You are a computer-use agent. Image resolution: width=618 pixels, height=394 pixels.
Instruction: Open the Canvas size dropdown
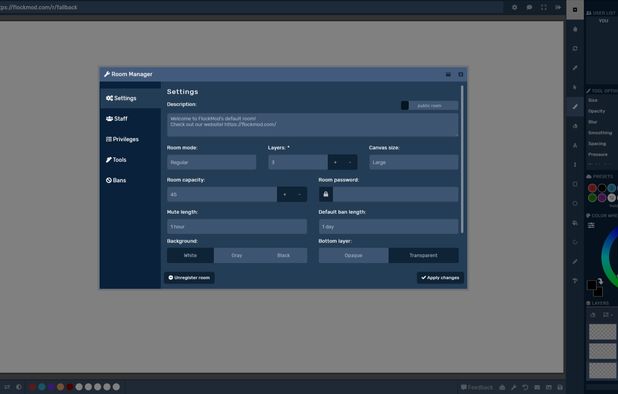tap(414, 162)
